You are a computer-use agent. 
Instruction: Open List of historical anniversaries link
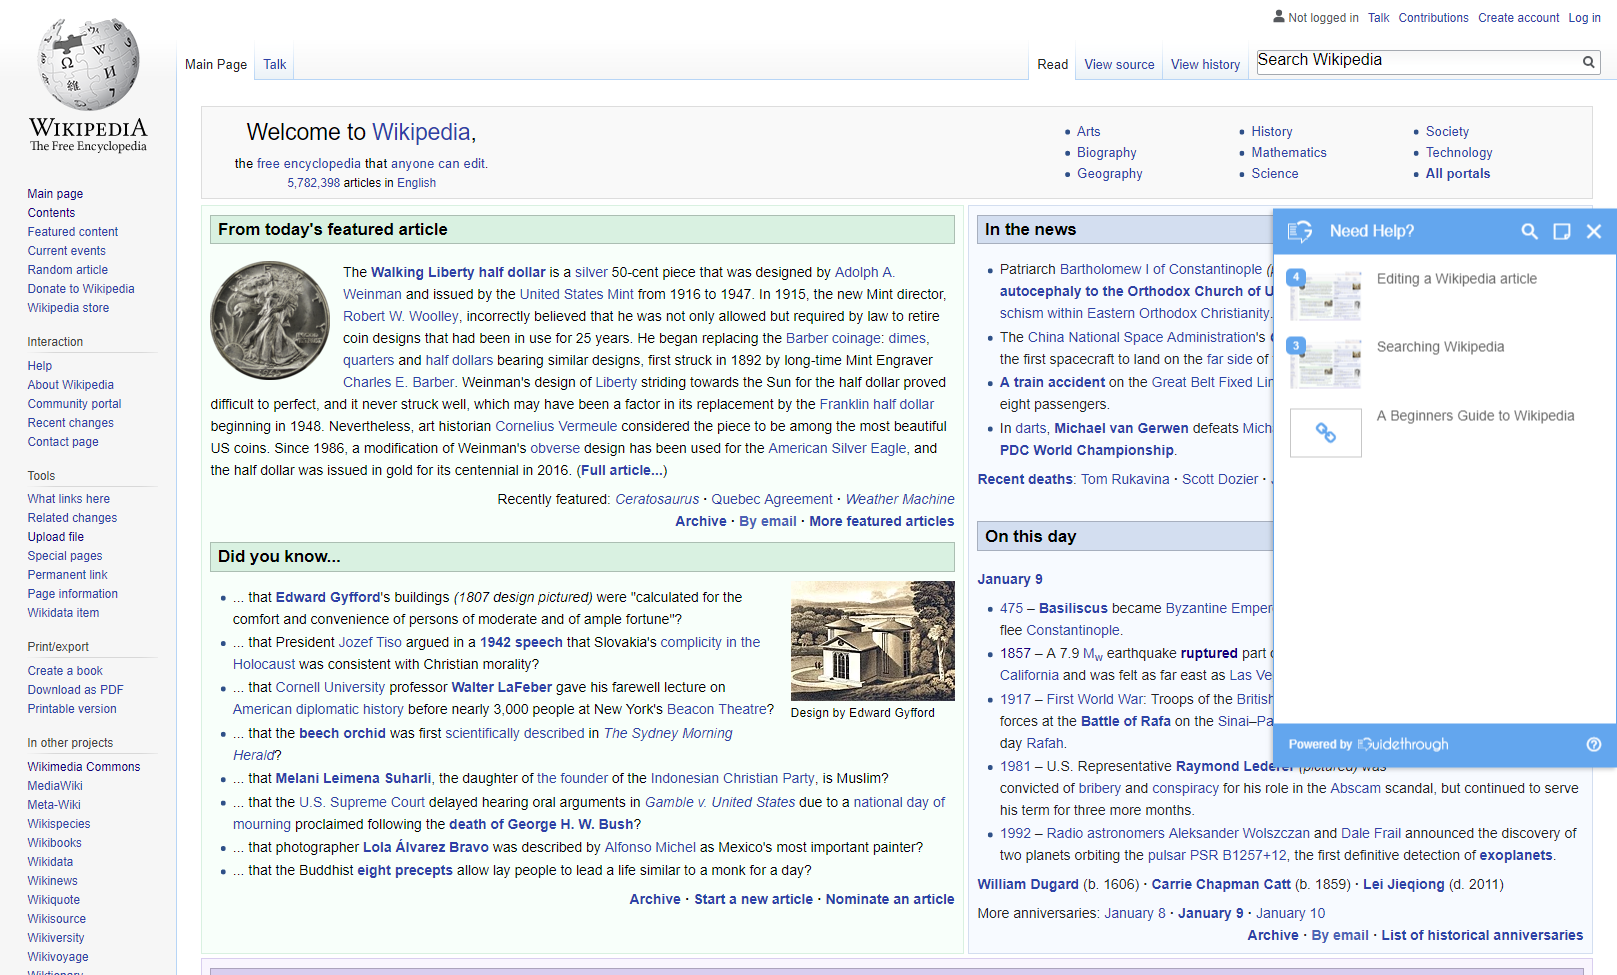[x=1482, y=935]
